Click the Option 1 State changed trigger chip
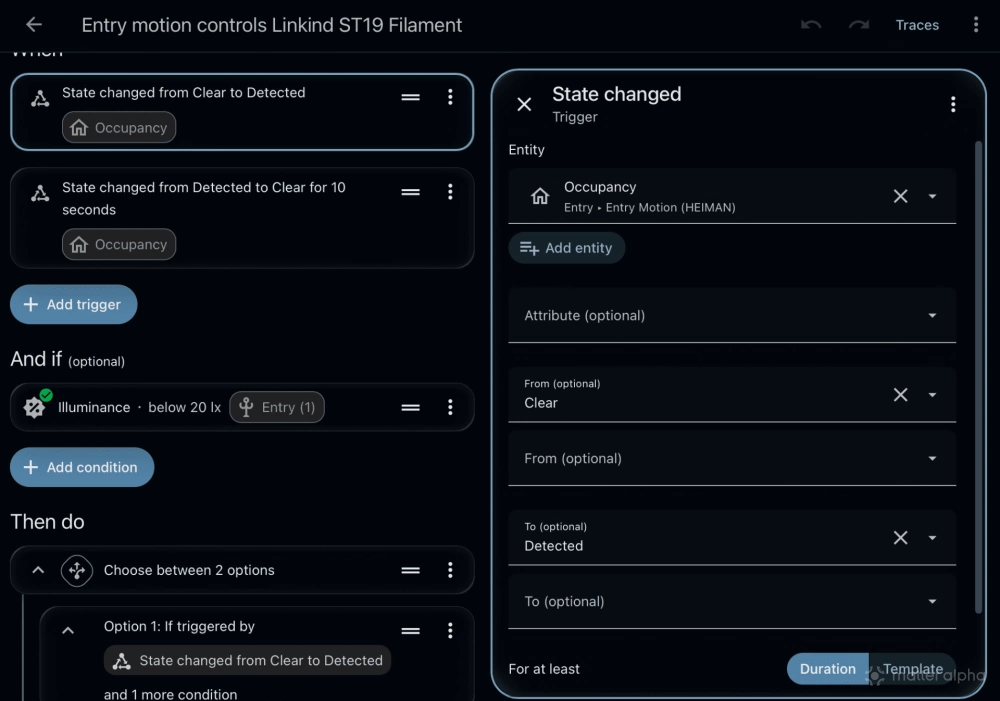1000x701 pixels. click(x=247, y=660)
